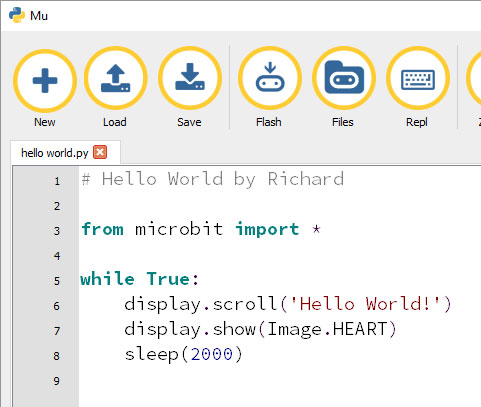Click the 'Hello World!' string literal
The image size is (481, 407).
[366, 304]
